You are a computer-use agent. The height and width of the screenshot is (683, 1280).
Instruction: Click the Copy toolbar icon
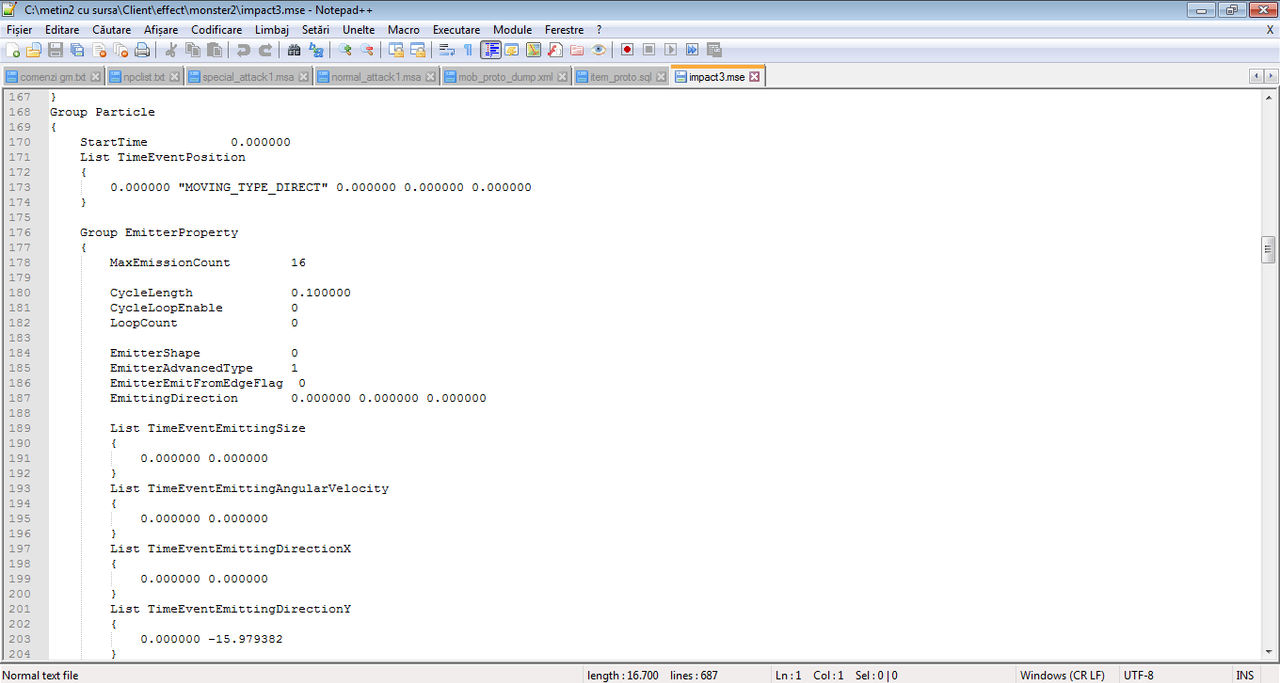(193, 50)
